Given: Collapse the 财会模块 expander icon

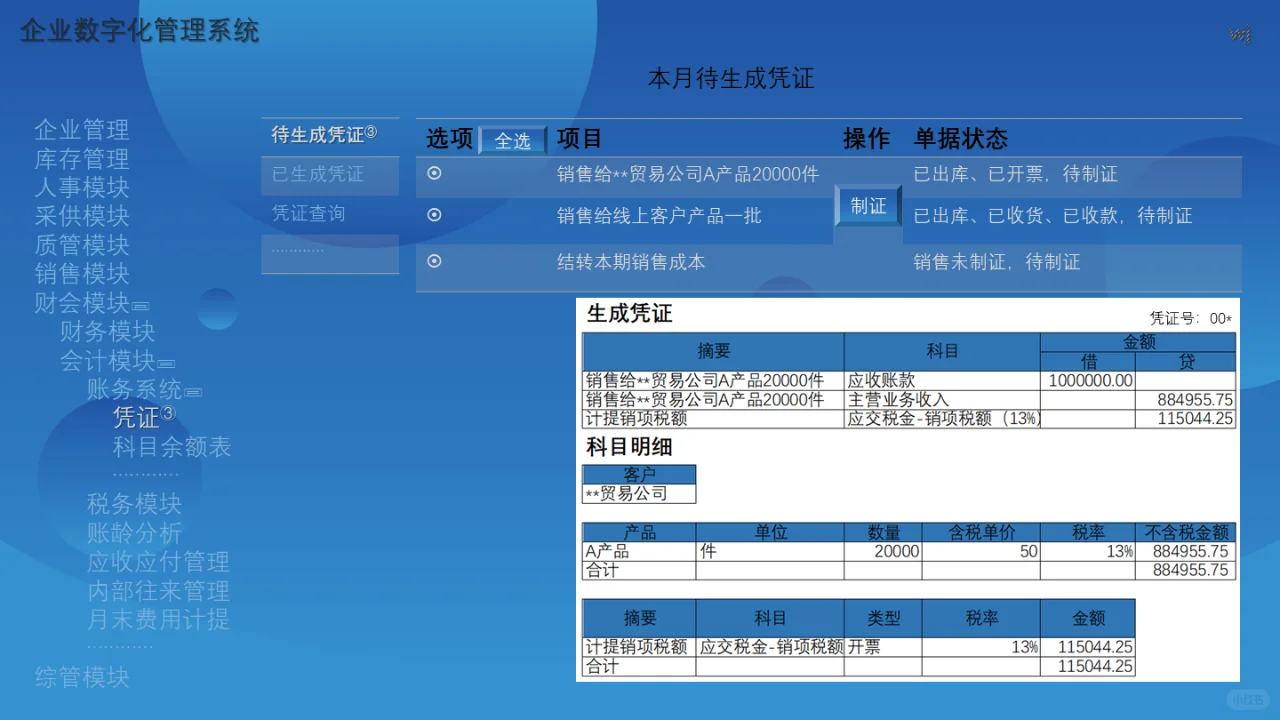Looking at the screenshot, I should coord(141,306).
